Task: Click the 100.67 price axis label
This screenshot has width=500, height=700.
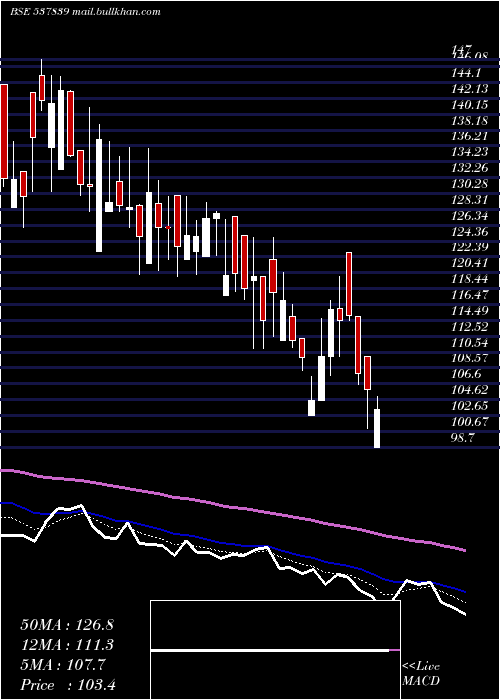Action: [x=470, y=422]
